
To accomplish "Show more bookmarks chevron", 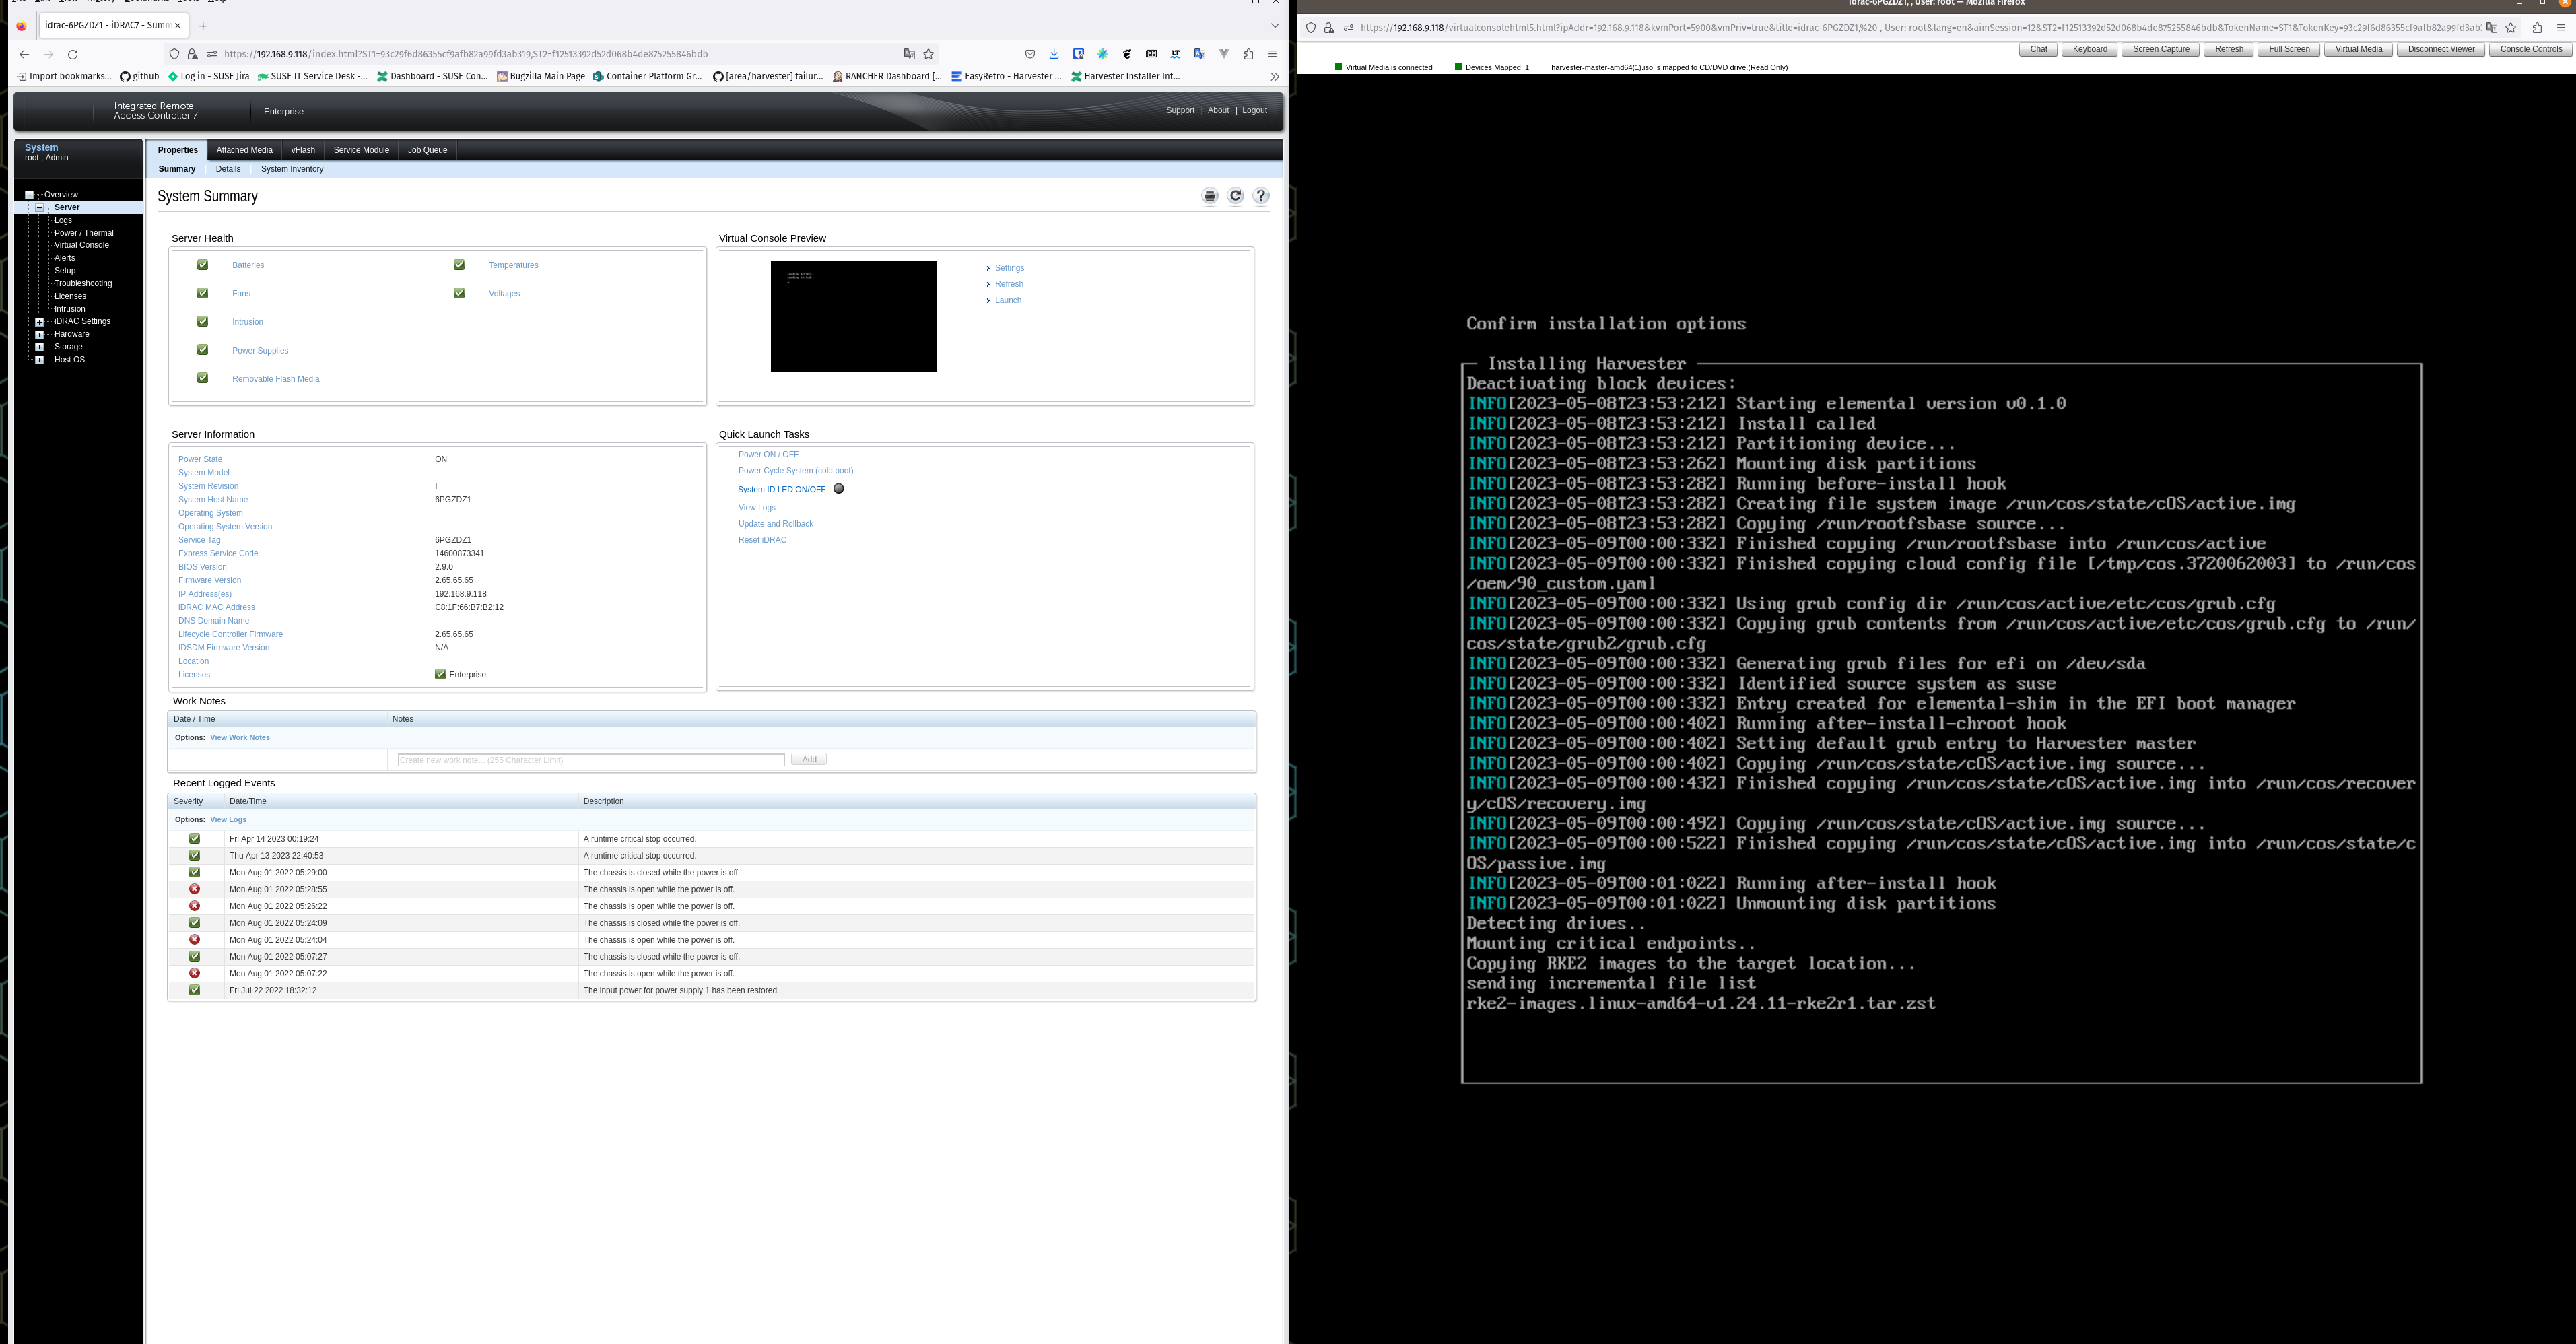I will pyautogui.click(x=1274, y=76).
